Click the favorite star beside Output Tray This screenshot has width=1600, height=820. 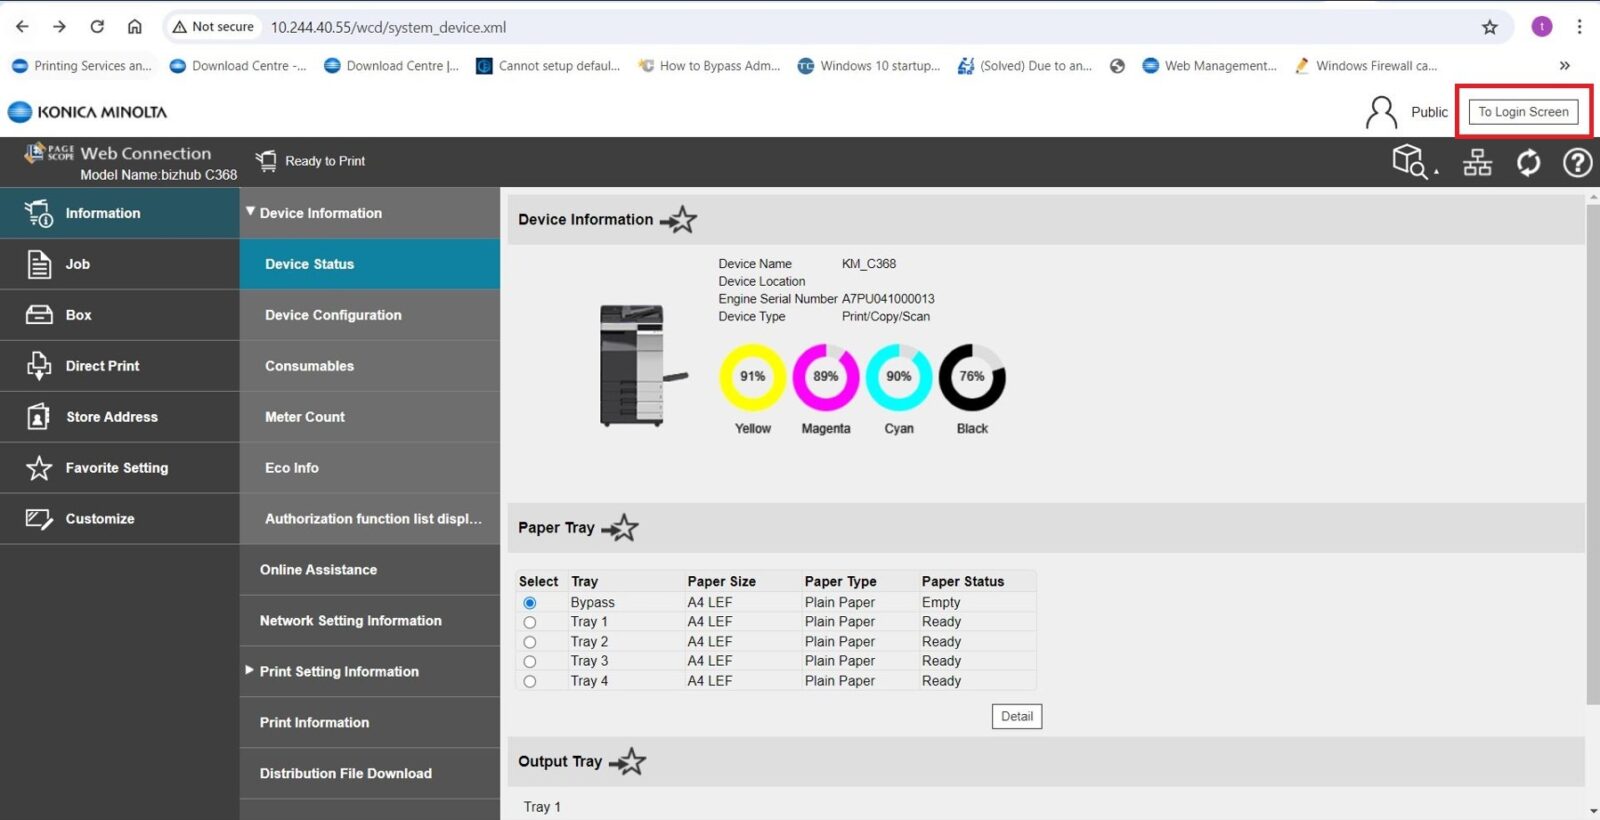(629, 762)
